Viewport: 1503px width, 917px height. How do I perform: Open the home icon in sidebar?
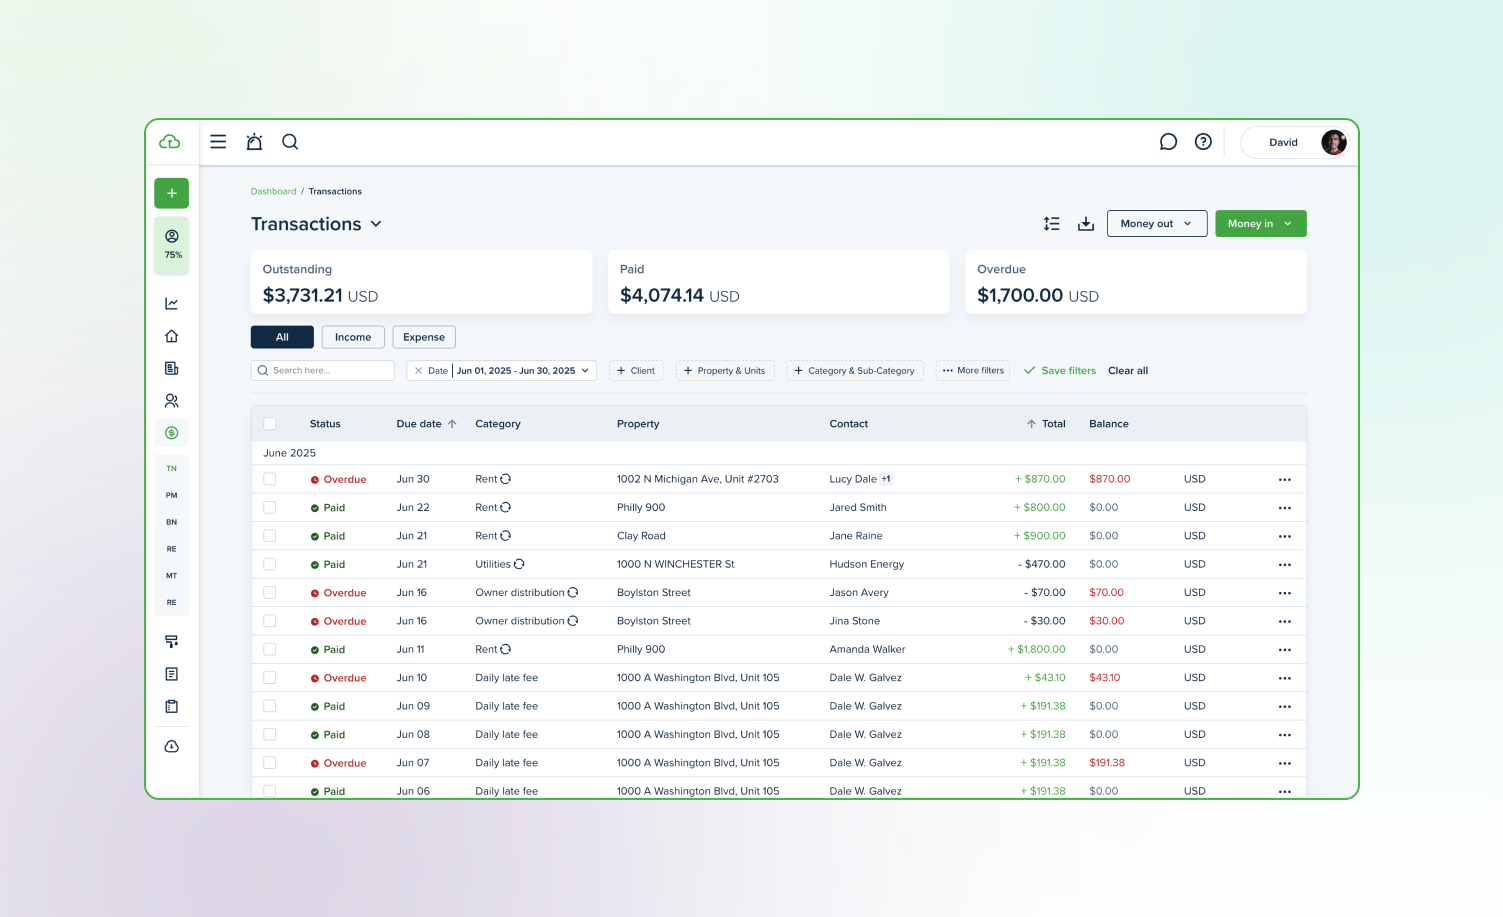pos(171,336)
